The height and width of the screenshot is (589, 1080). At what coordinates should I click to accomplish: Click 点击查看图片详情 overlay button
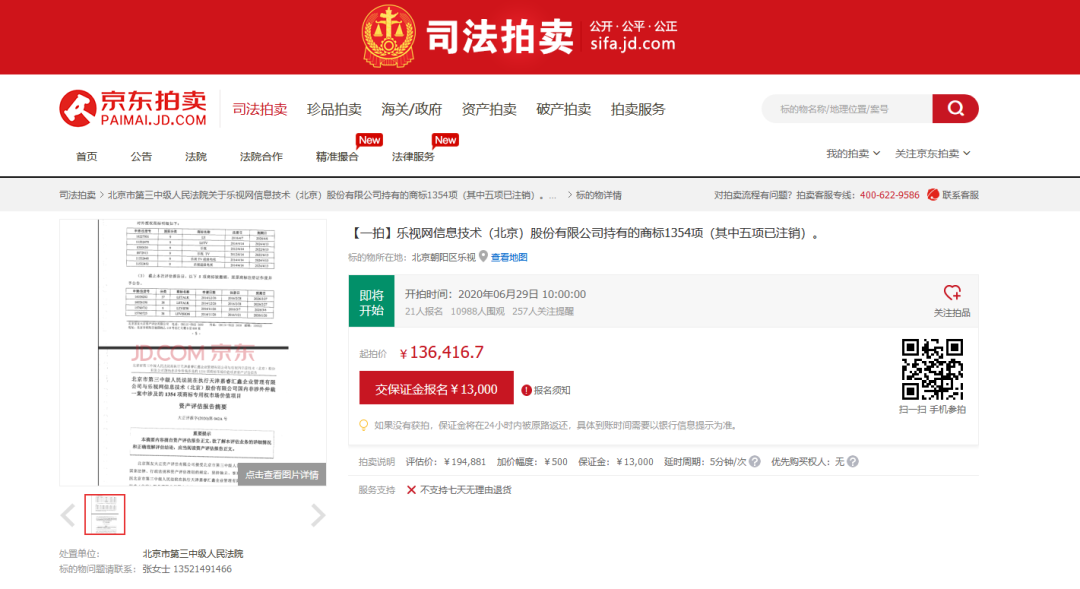pos(282,475)
